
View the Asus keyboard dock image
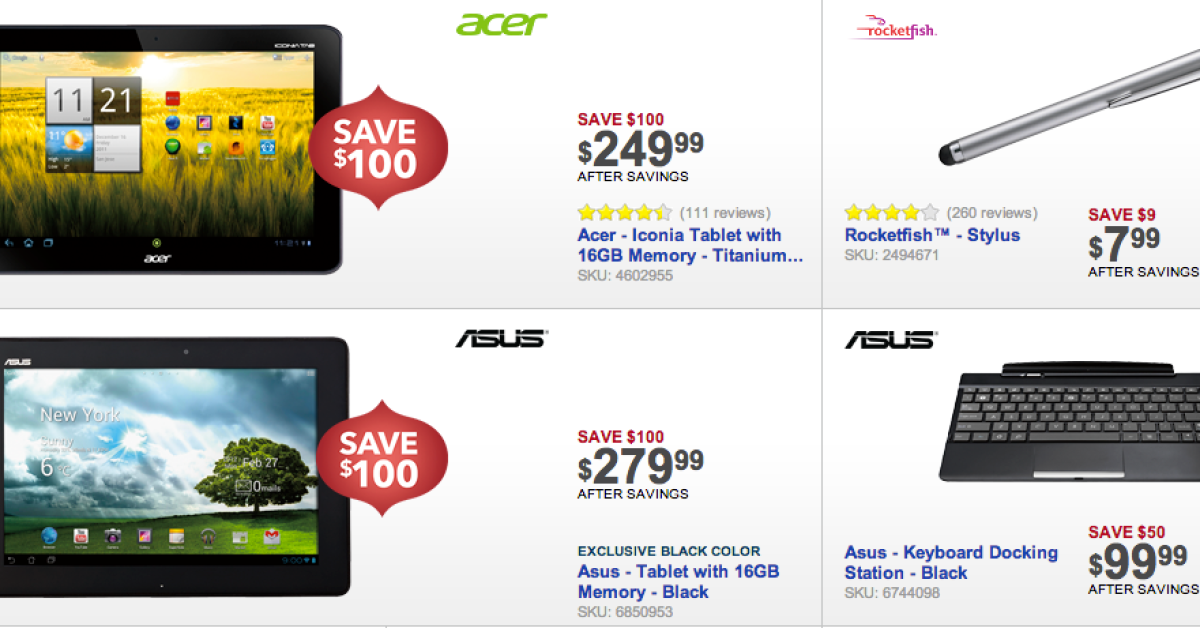click(1070, 425)
